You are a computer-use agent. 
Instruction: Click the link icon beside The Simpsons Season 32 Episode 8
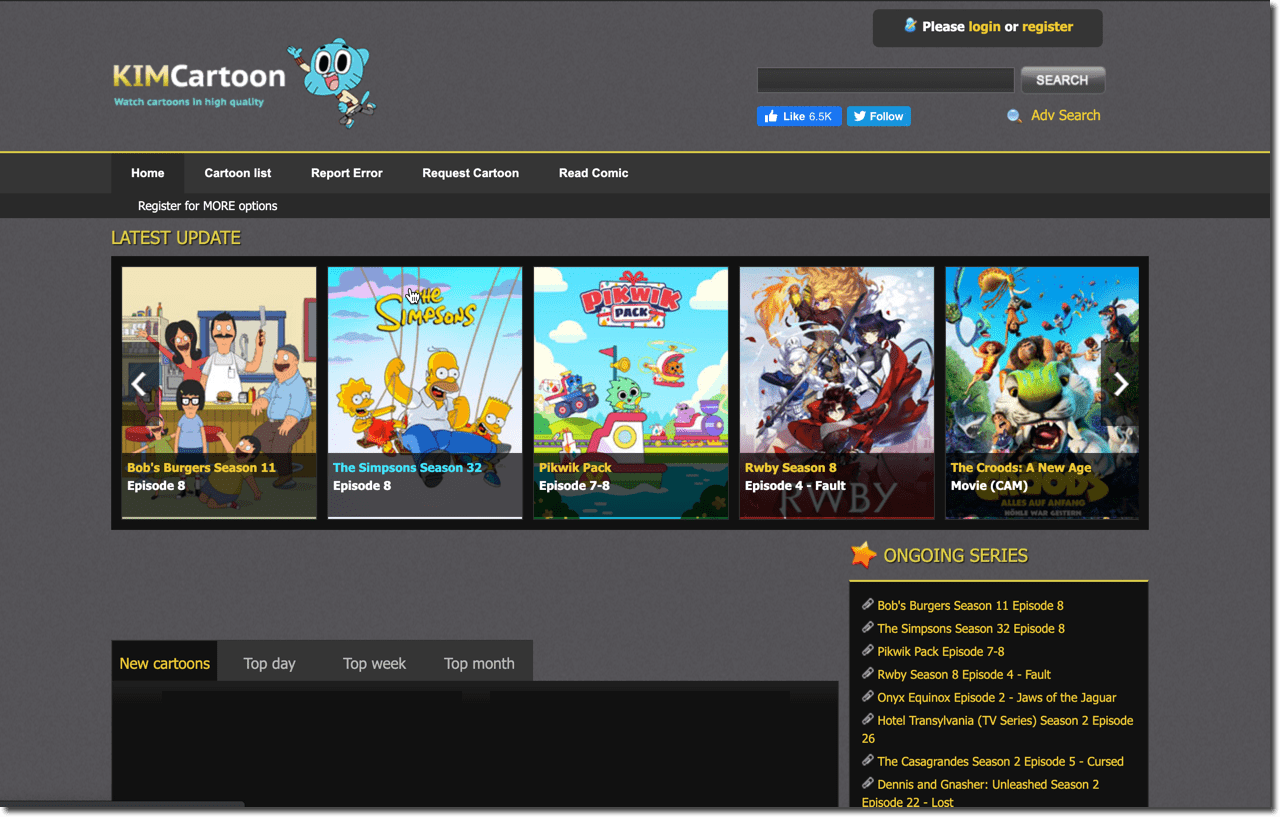[x=868, y=628]
